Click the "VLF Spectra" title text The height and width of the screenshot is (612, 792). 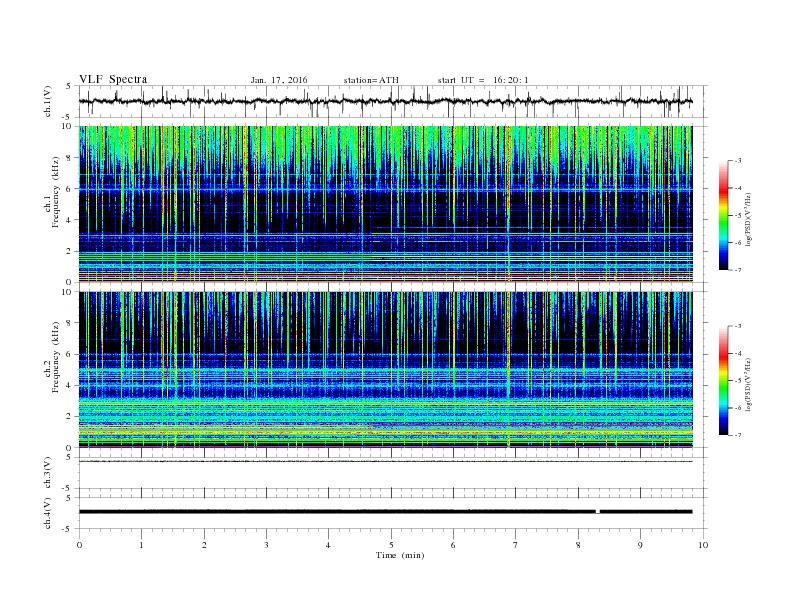coord(113,79)
